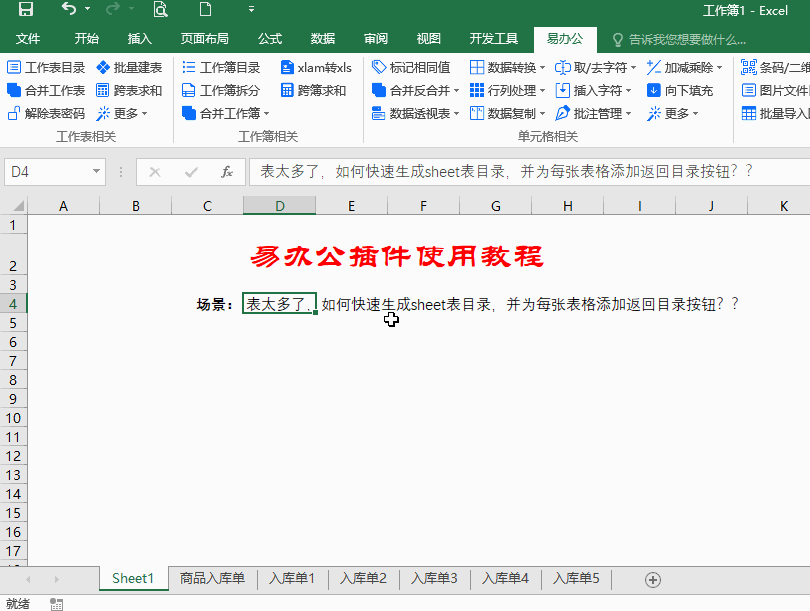Select row 4 header
This screenshot has width=810, height=611.
pos(13,304)
